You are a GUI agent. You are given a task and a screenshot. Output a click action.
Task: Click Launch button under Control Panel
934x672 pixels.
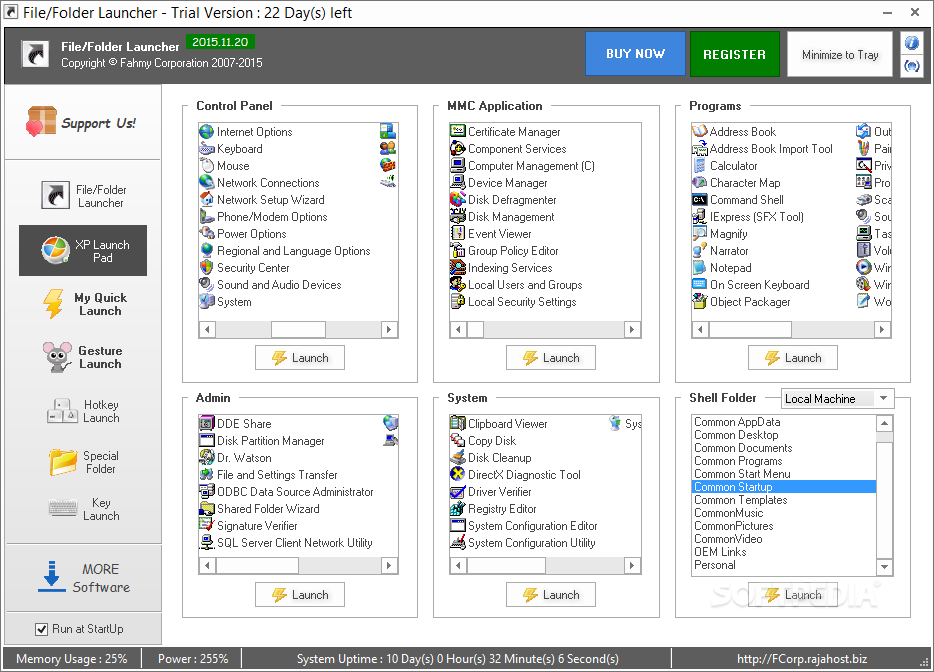(x=300, y=357)
